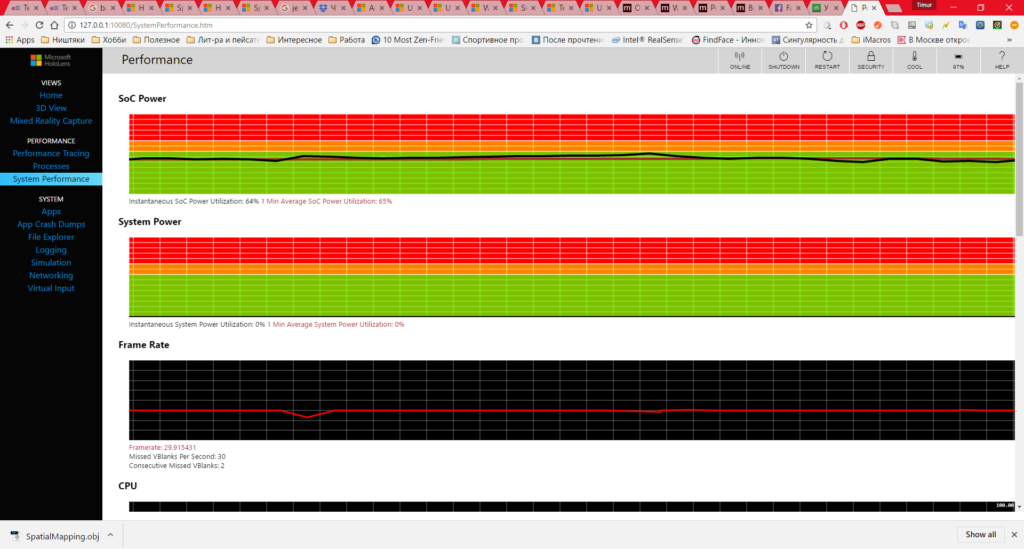Click the Cool thermometer status icon

pos(914,57)
